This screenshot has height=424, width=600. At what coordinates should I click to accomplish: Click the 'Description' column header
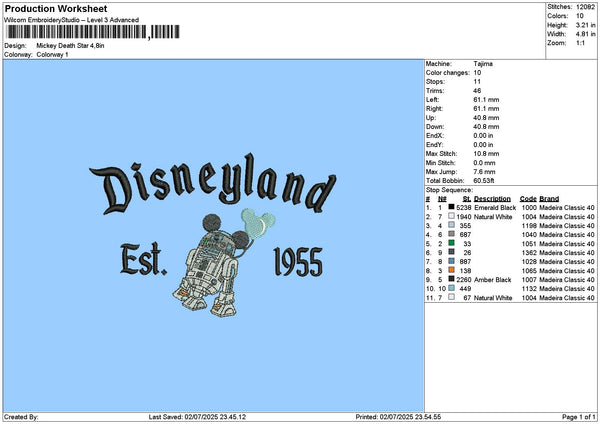point(492,199)
